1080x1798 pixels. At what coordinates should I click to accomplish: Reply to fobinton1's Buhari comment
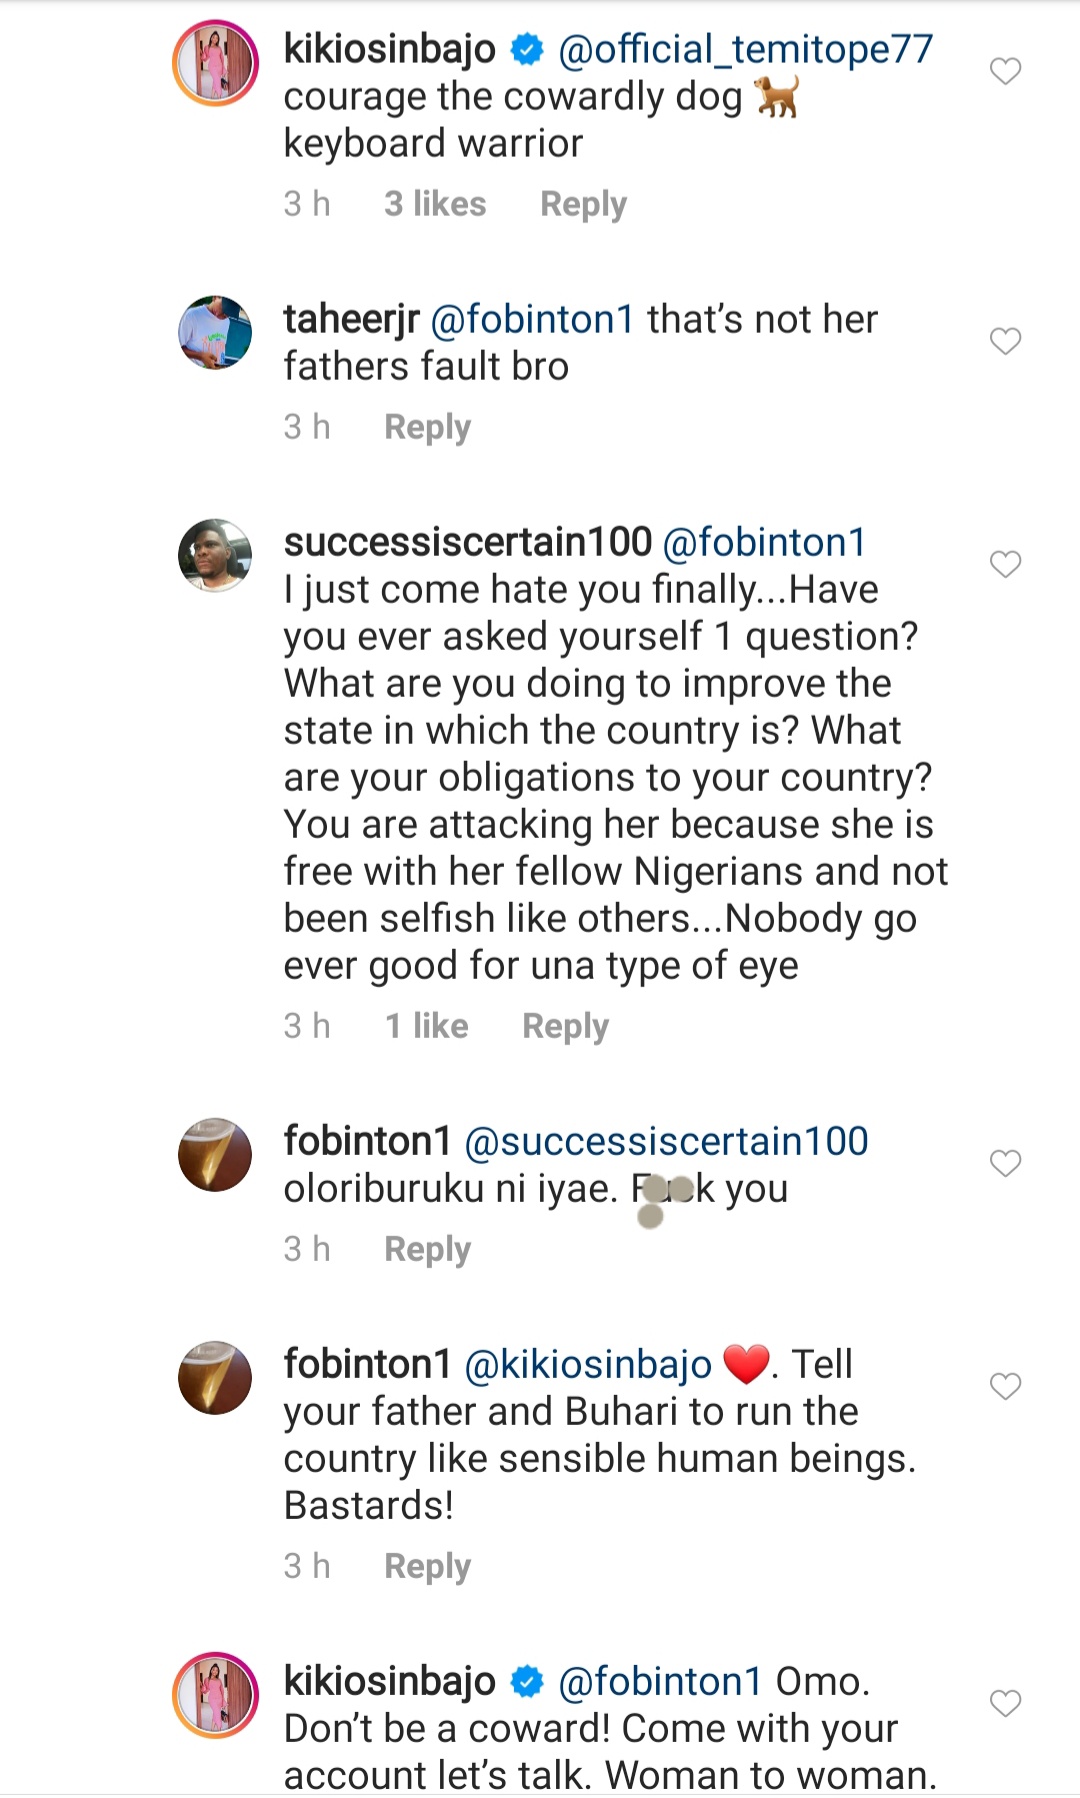pyautogui.click(x=427, y=1566)
